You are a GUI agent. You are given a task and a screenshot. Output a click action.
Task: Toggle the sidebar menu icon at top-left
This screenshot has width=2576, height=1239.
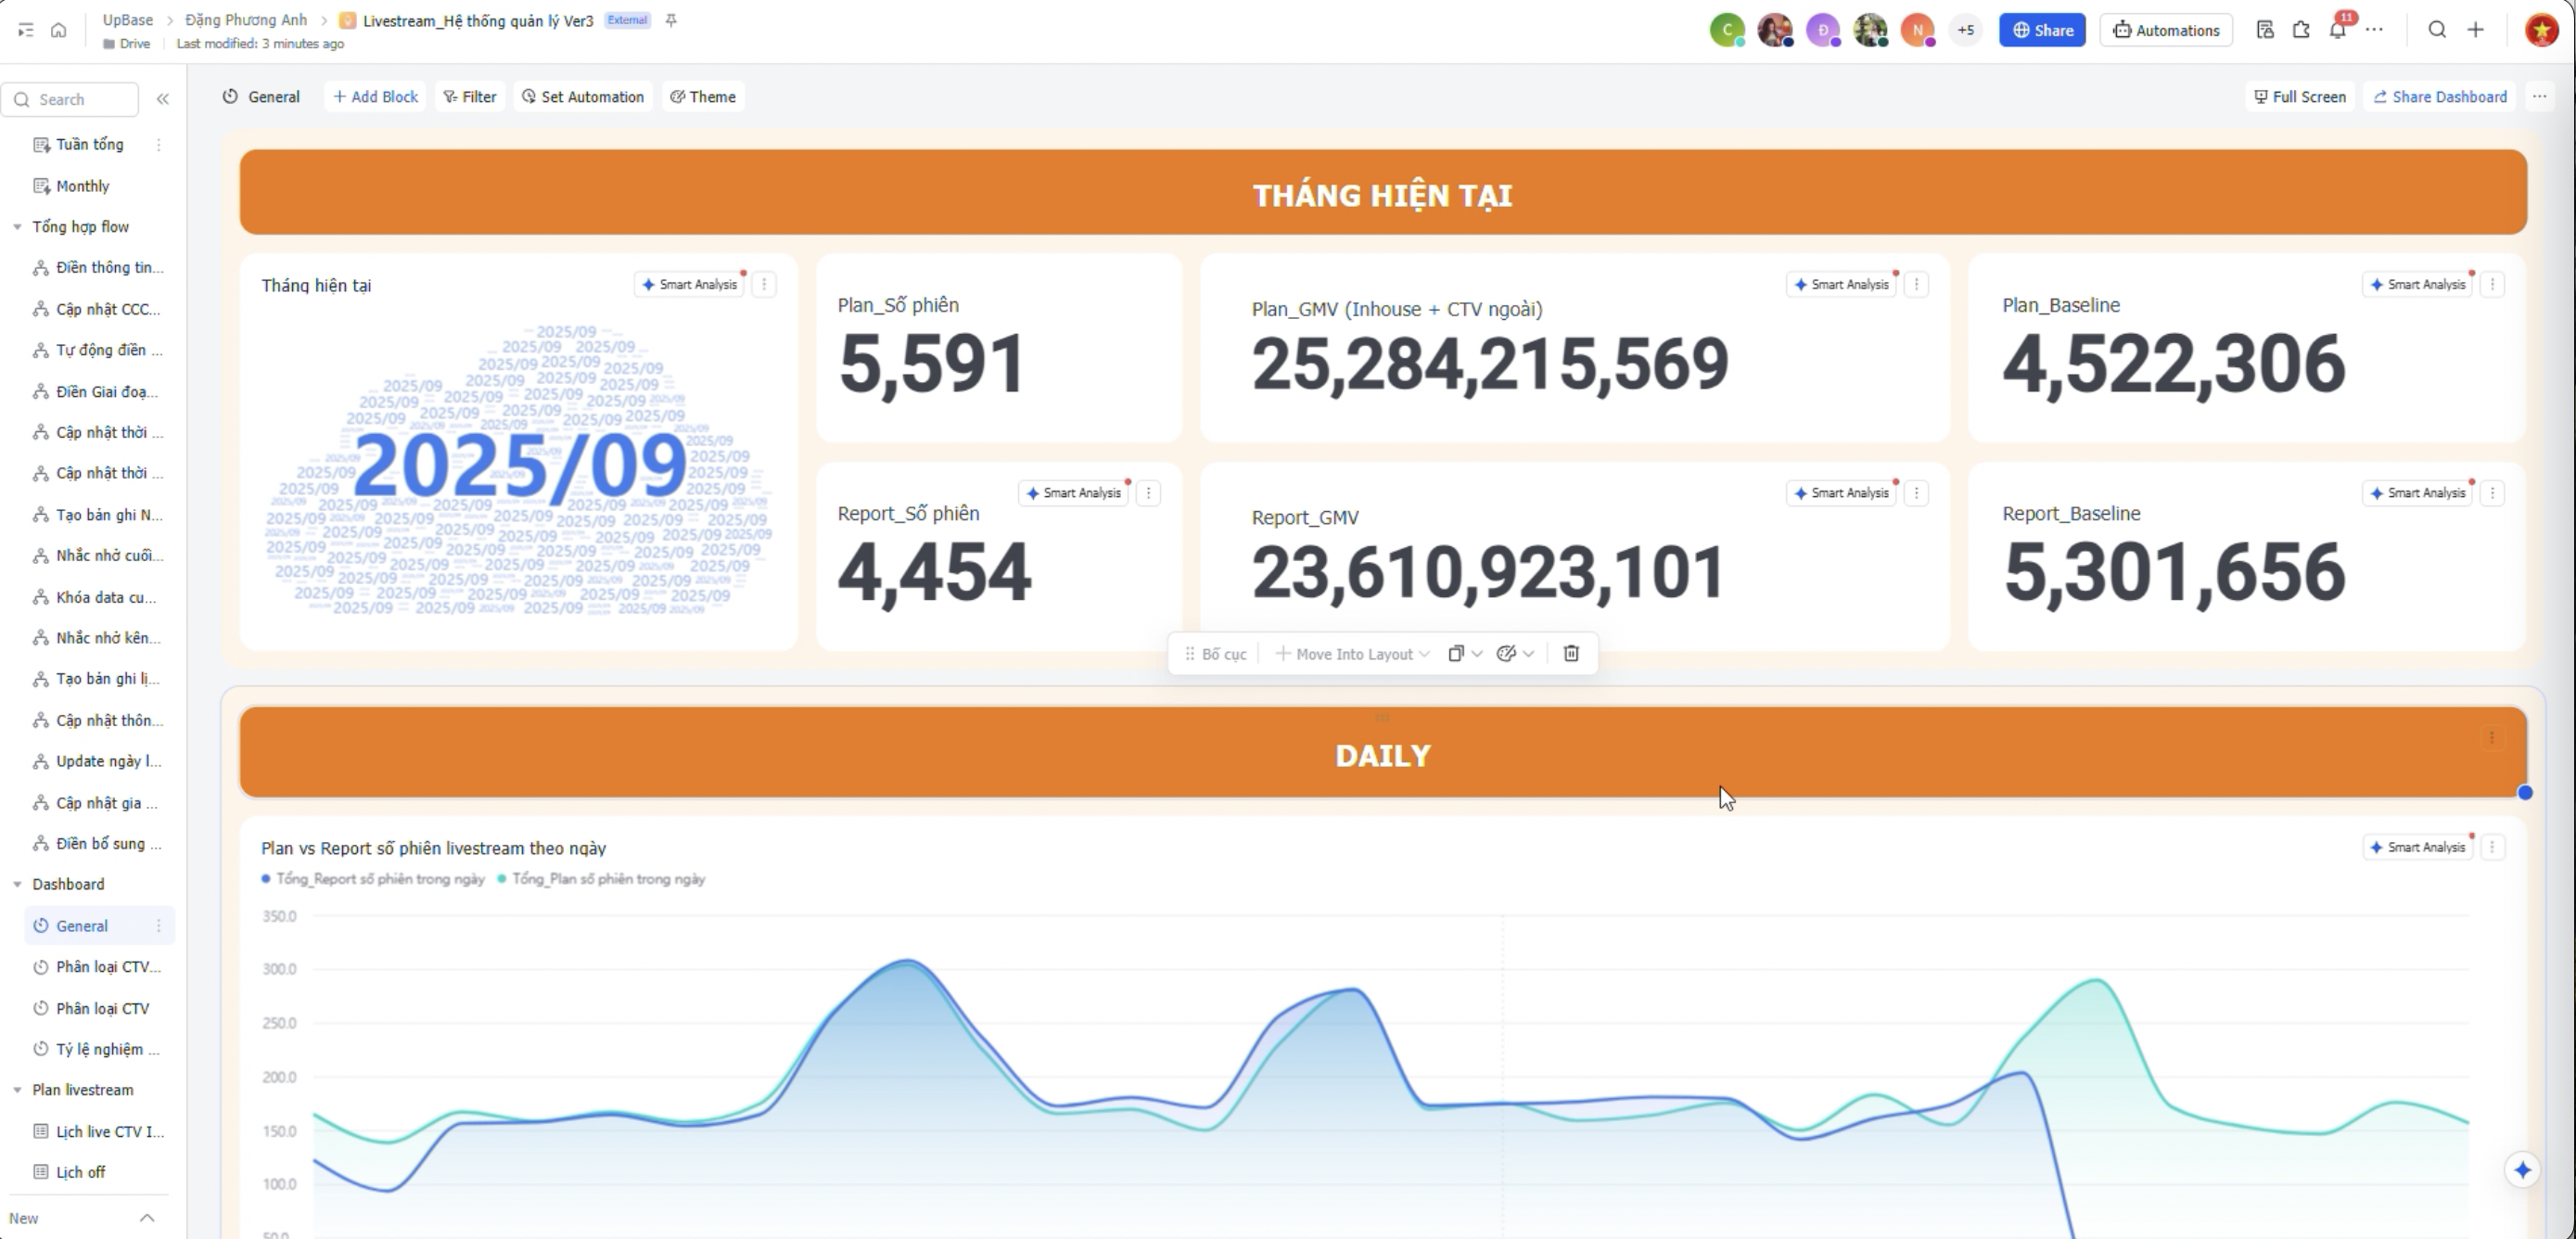[26, 30]
